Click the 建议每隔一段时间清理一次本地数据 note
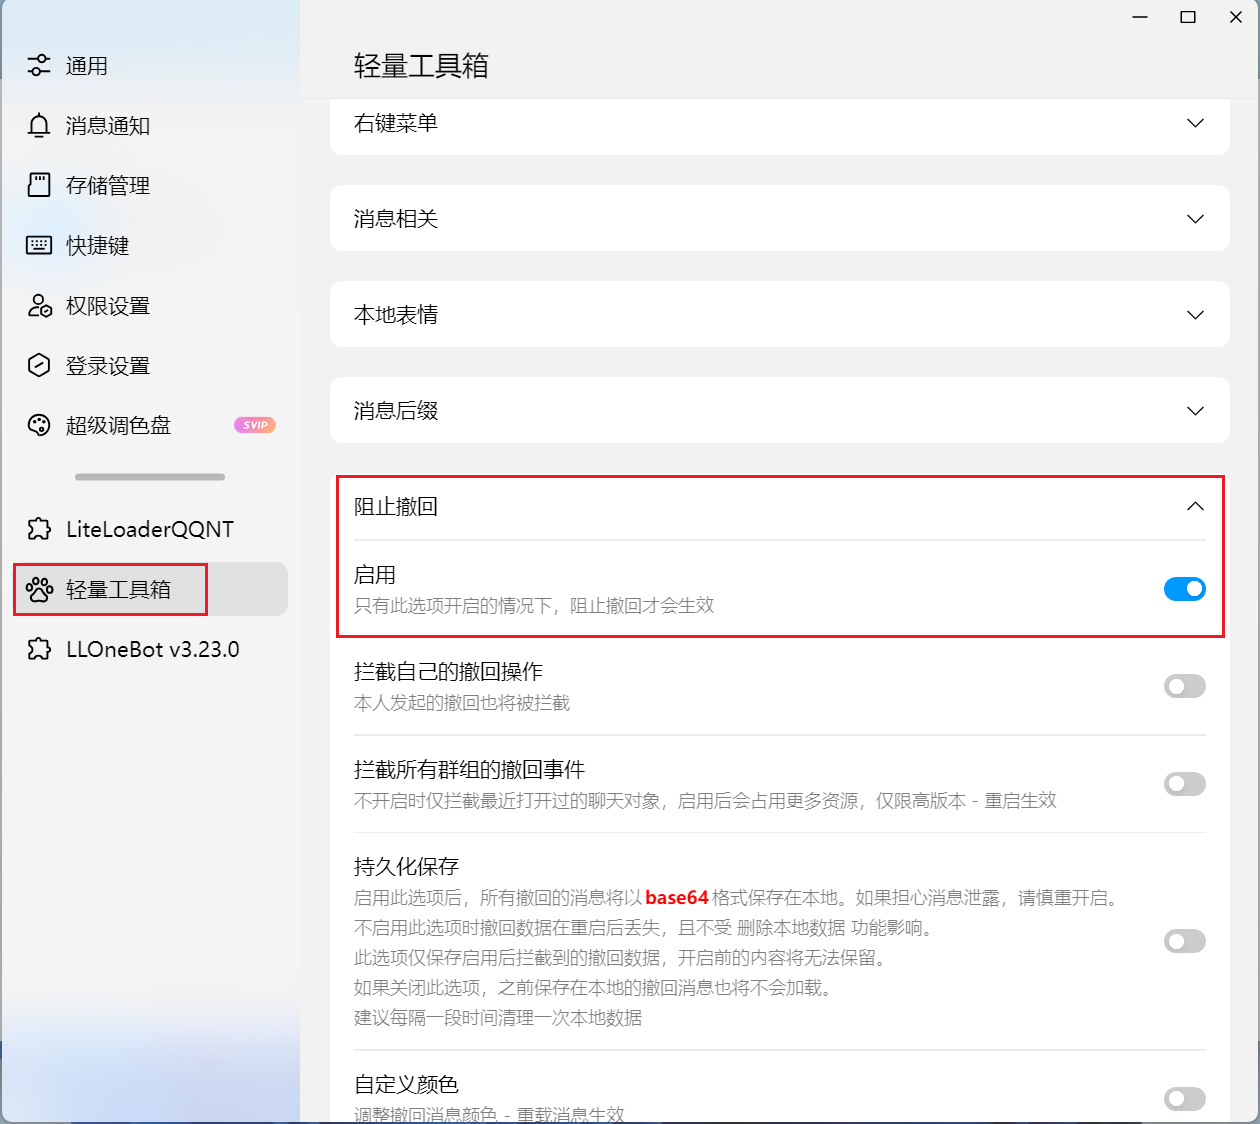The image size is (1260, 1124). pyautogui.click(x=498, y=1018)
